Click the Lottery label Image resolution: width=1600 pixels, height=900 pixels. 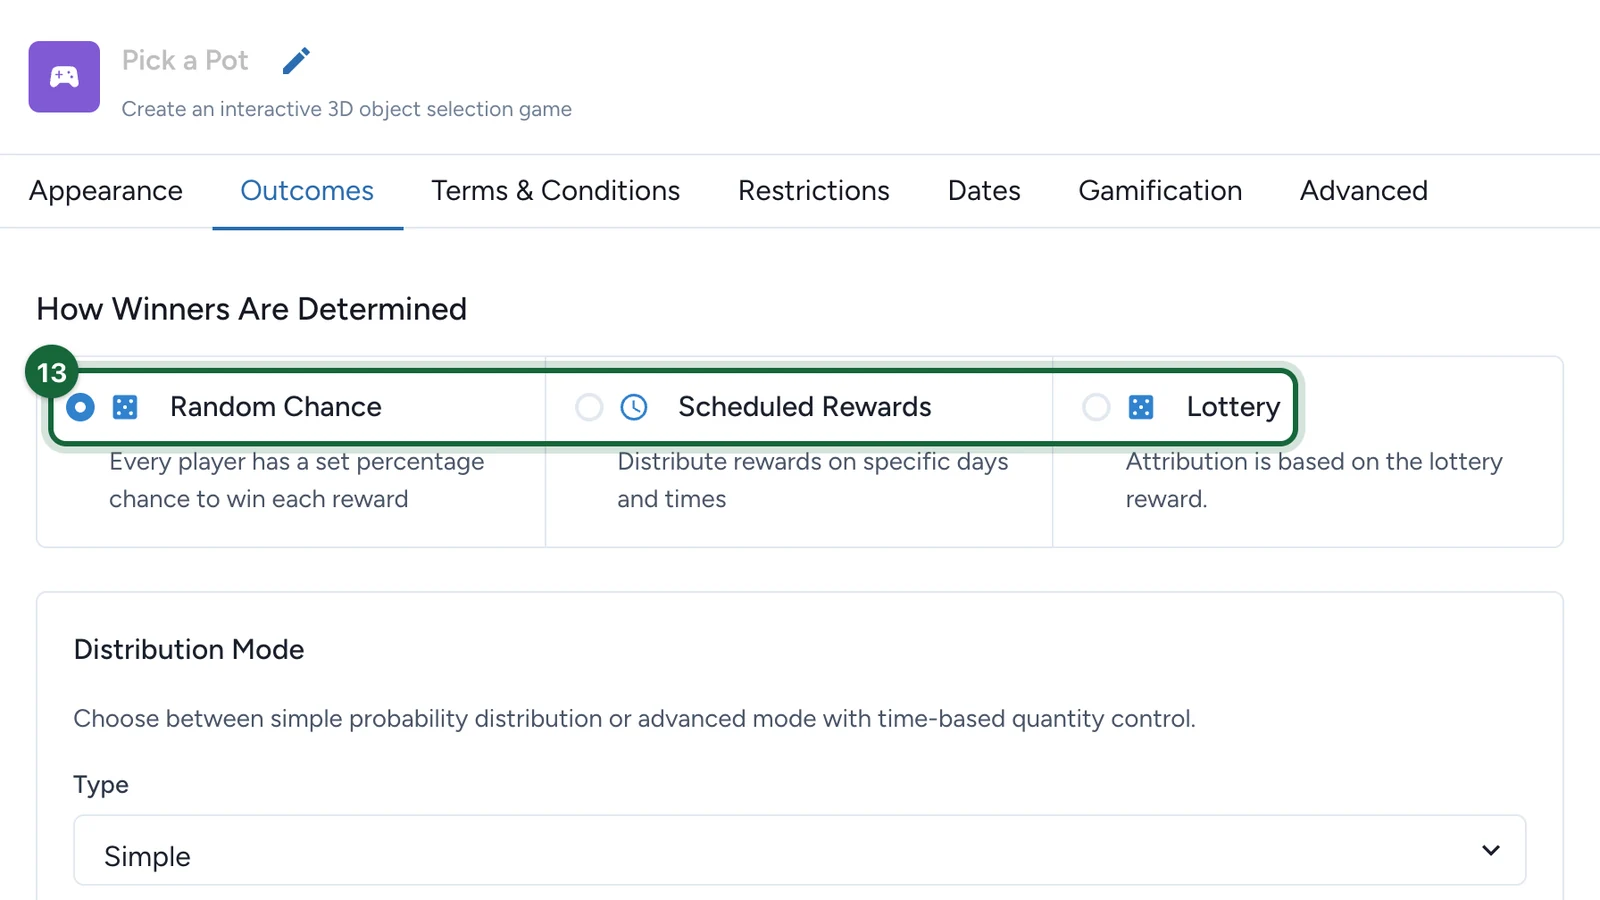pos(1233,407)
